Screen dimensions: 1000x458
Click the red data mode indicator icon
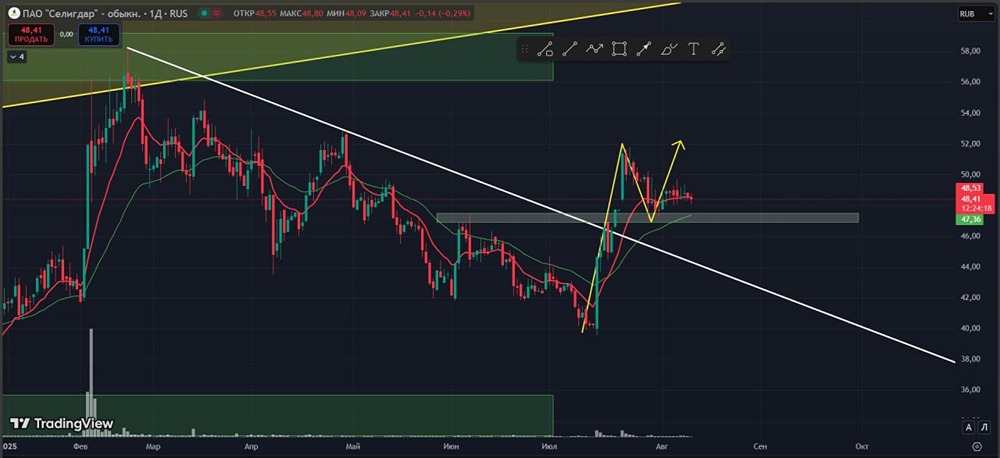[217, 13]
